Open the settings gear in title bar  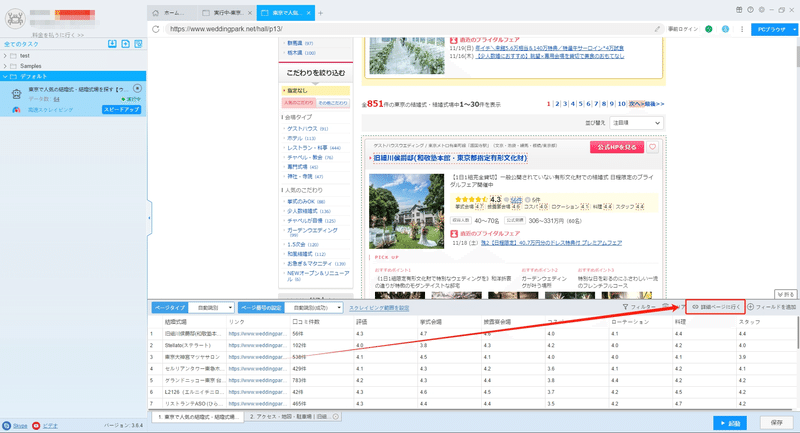762,10
